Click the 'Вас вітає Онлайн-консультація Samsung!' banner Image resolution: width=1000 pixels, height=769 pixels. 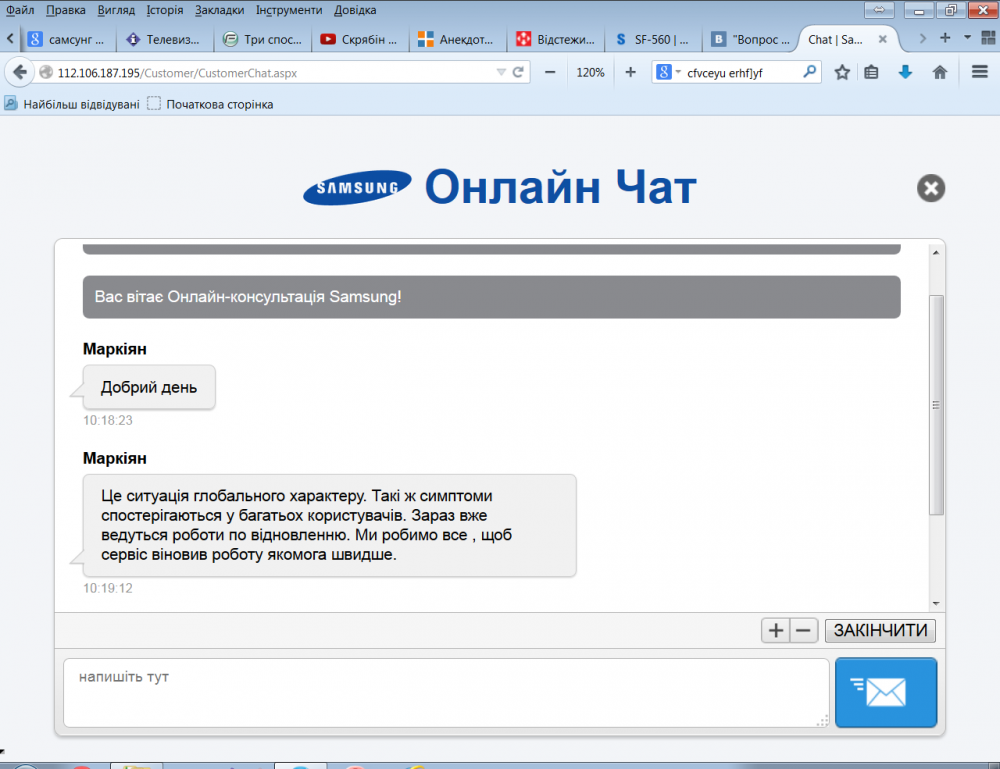(492, 297)
